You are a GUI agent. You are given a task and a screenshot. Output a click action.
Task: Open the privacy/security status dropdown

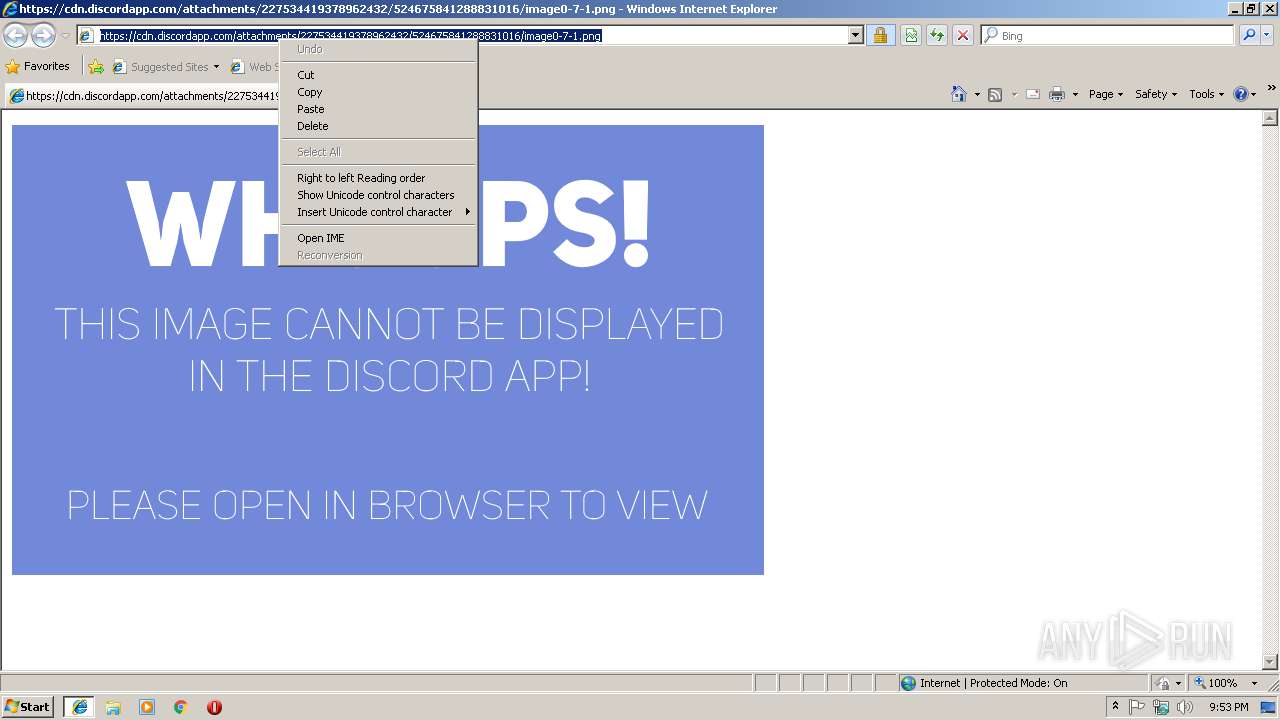tap(1167, 683)
